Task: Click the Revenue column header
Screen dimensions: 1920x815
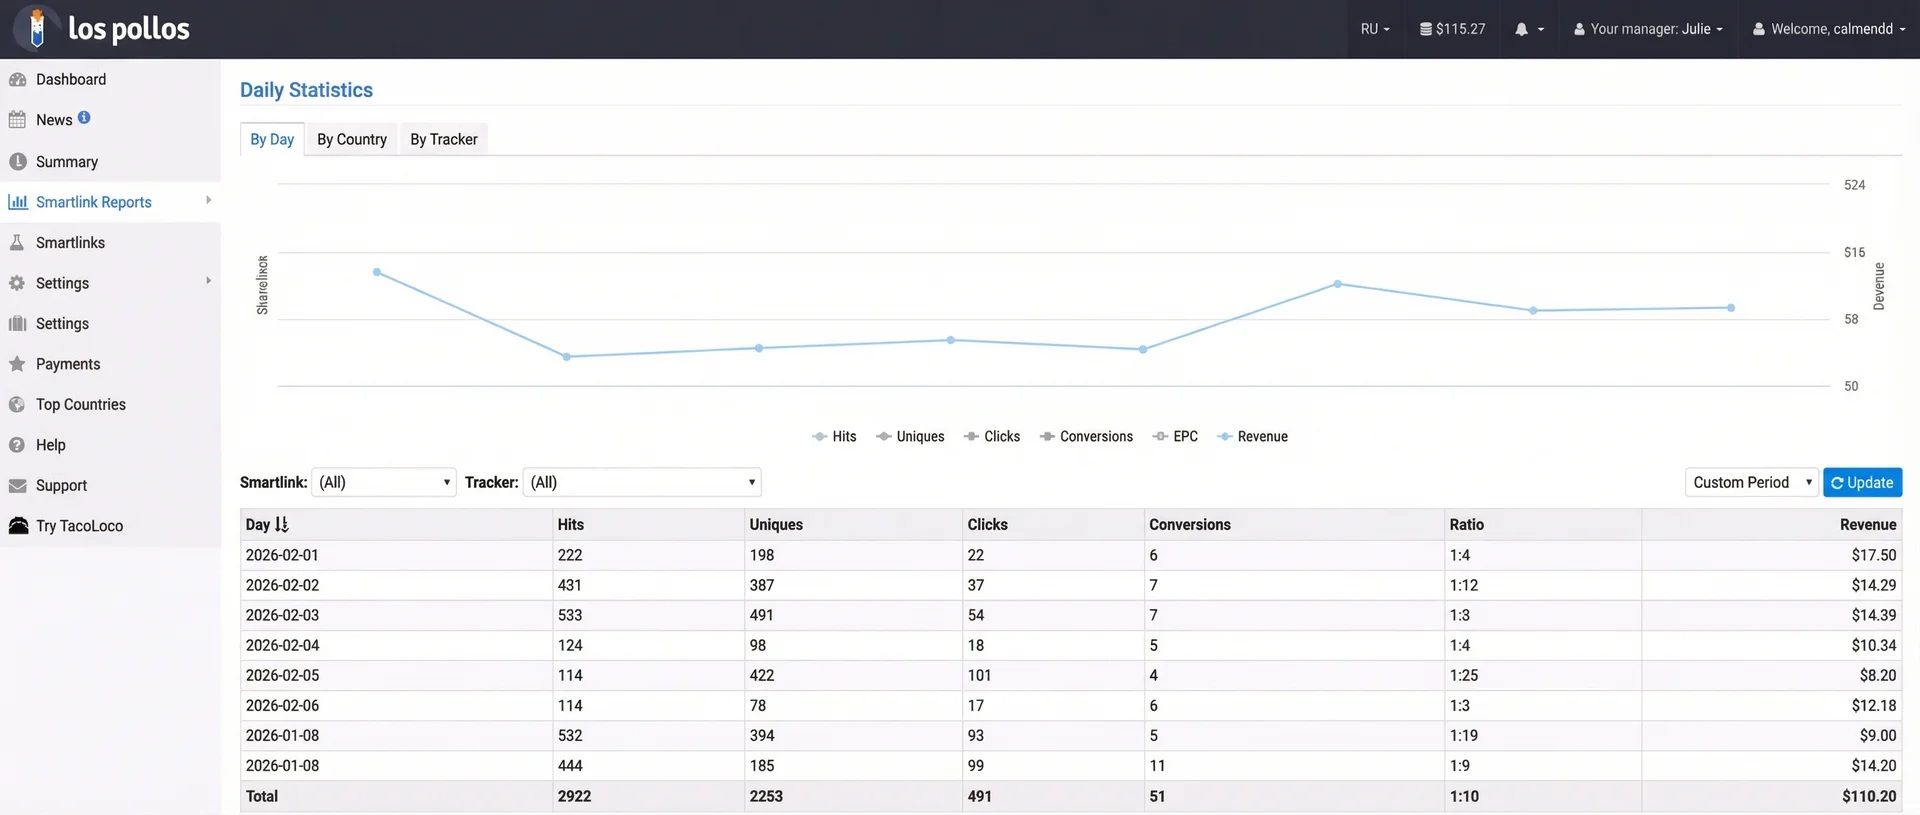Action: (1868, 524)
